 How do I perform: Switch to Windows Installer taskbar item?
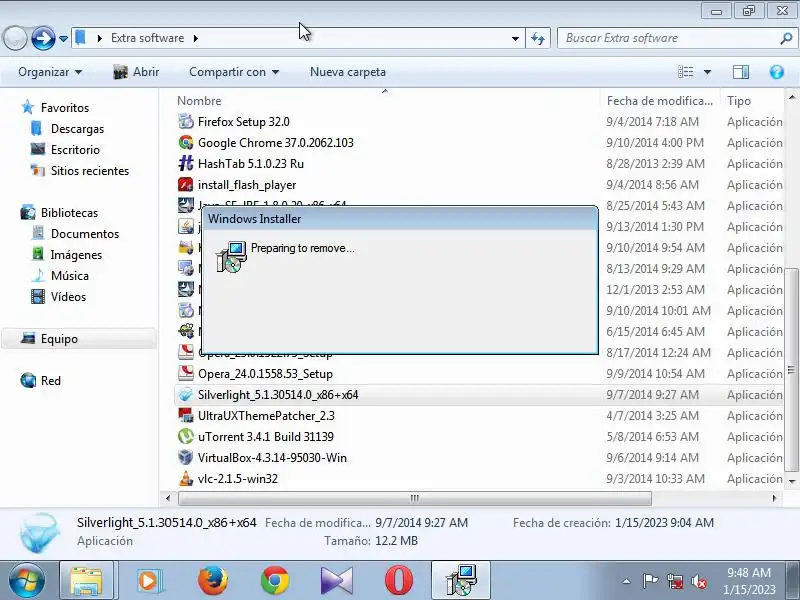pyautogui.click(x=461, y=581)
